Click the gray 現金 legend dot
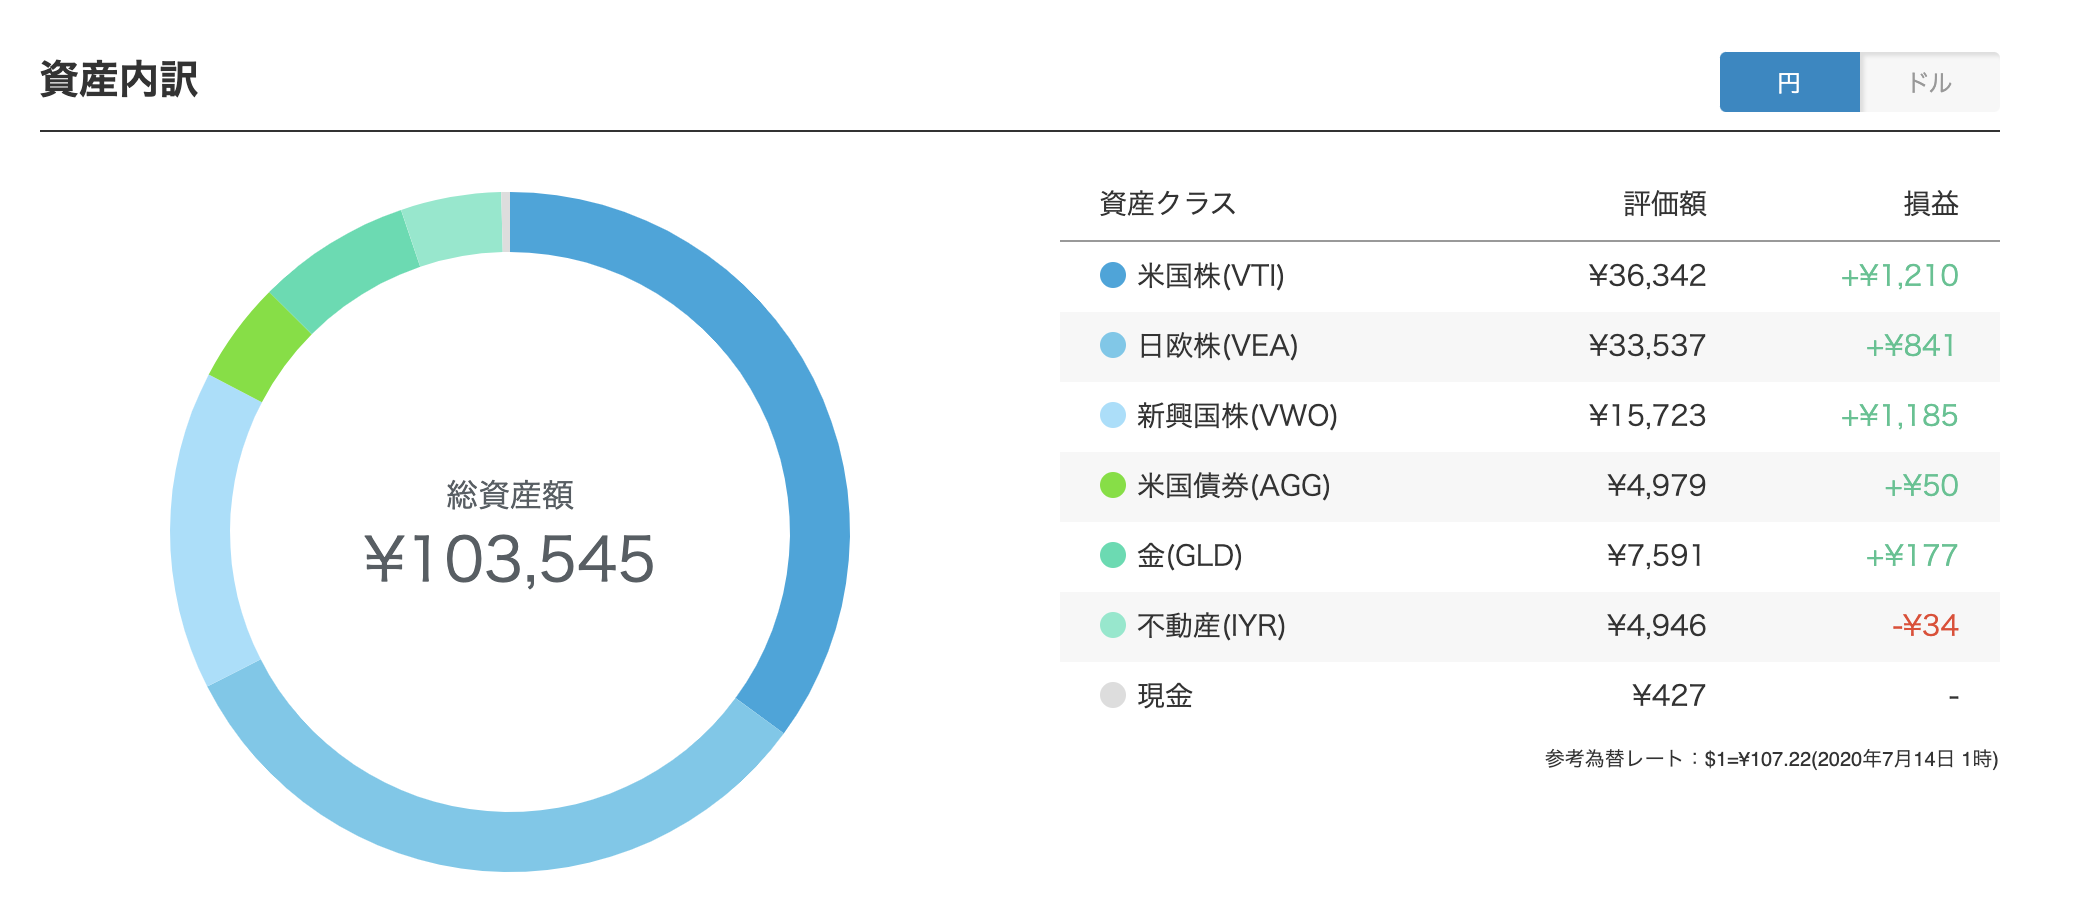Image resolution: width=2090 pixels, height=918 pixels. click(1113, 695)
